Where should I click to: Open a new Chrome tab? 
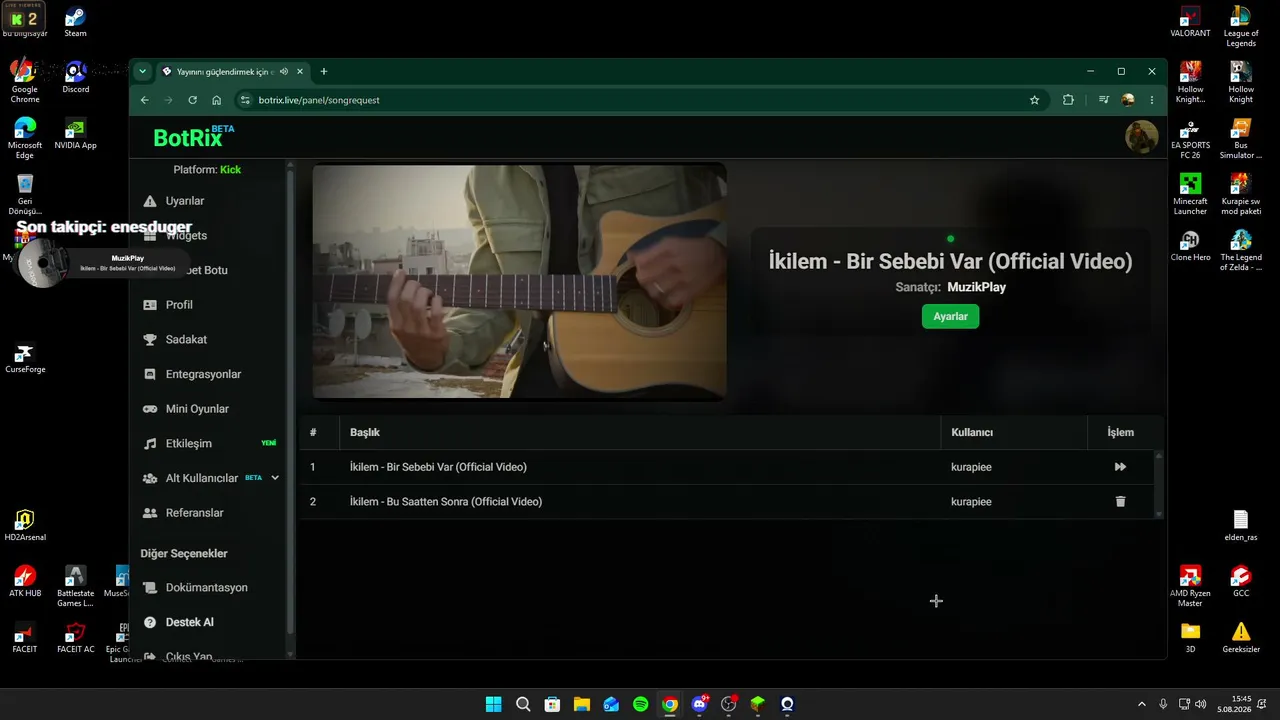tap(323, 72)
